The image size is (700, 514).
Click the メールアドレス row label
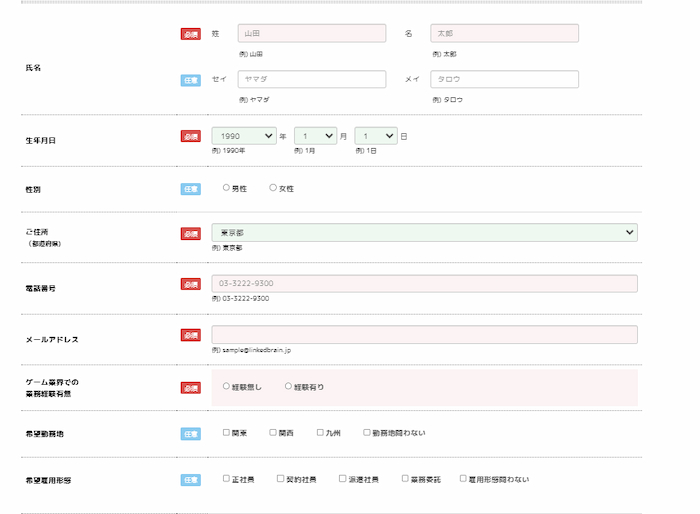pos(52,340)
